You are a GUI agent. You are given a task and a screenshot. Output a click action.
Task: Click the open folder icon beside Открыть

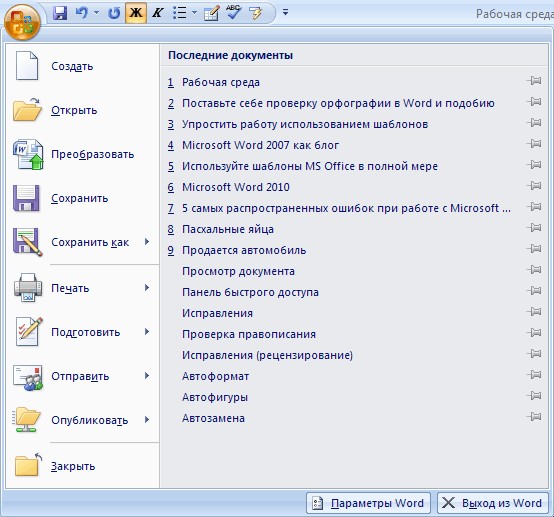28,110
